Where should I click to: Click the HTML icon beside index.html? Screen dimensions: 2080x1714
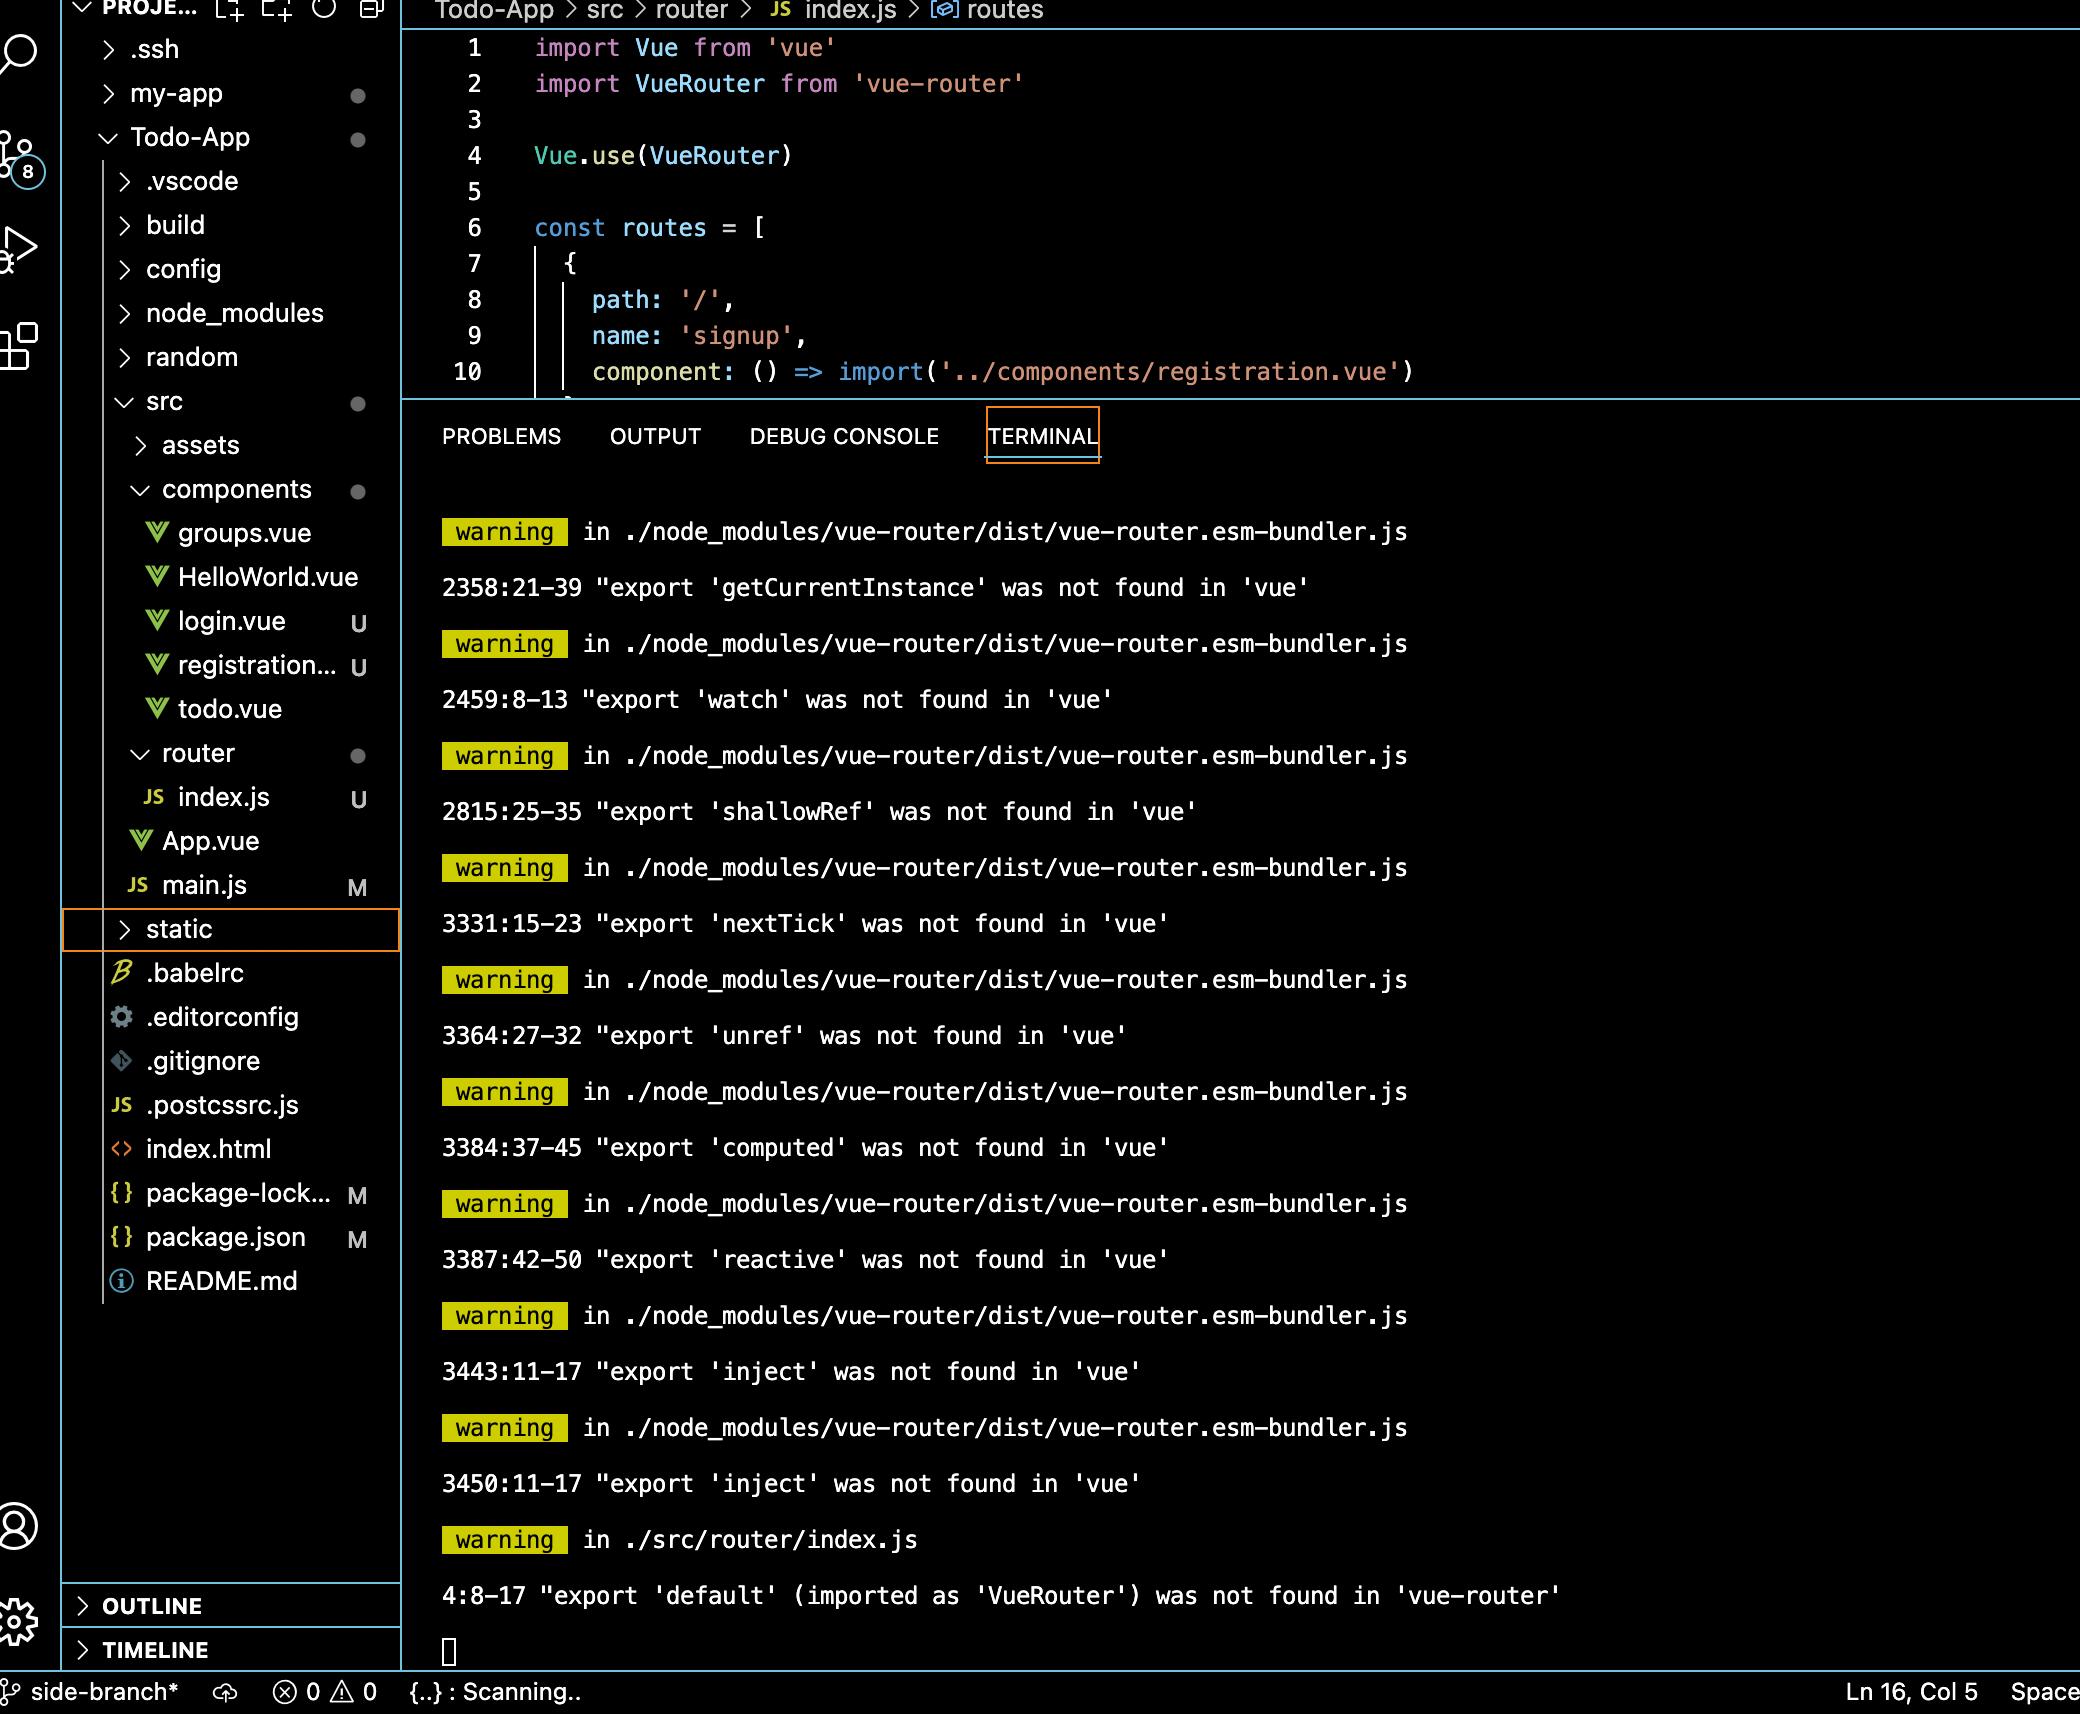[x=122, y=1148]
